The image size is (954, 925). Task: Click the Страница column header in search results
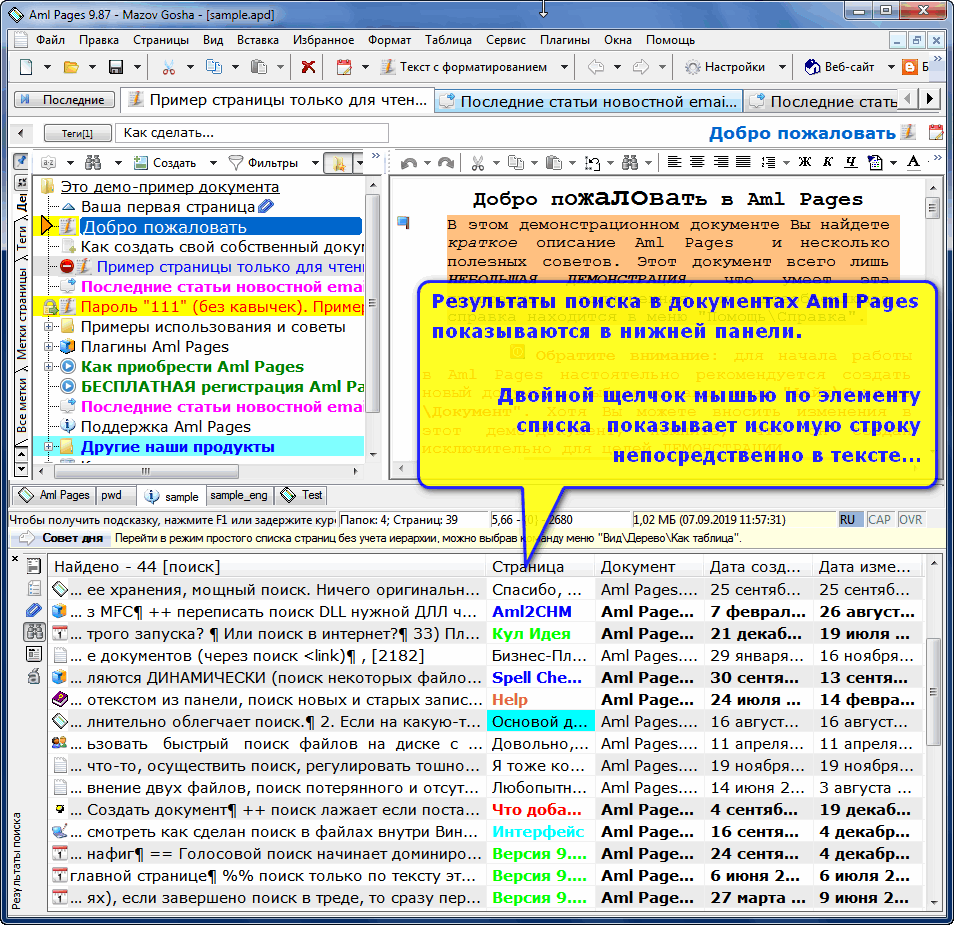540,567
